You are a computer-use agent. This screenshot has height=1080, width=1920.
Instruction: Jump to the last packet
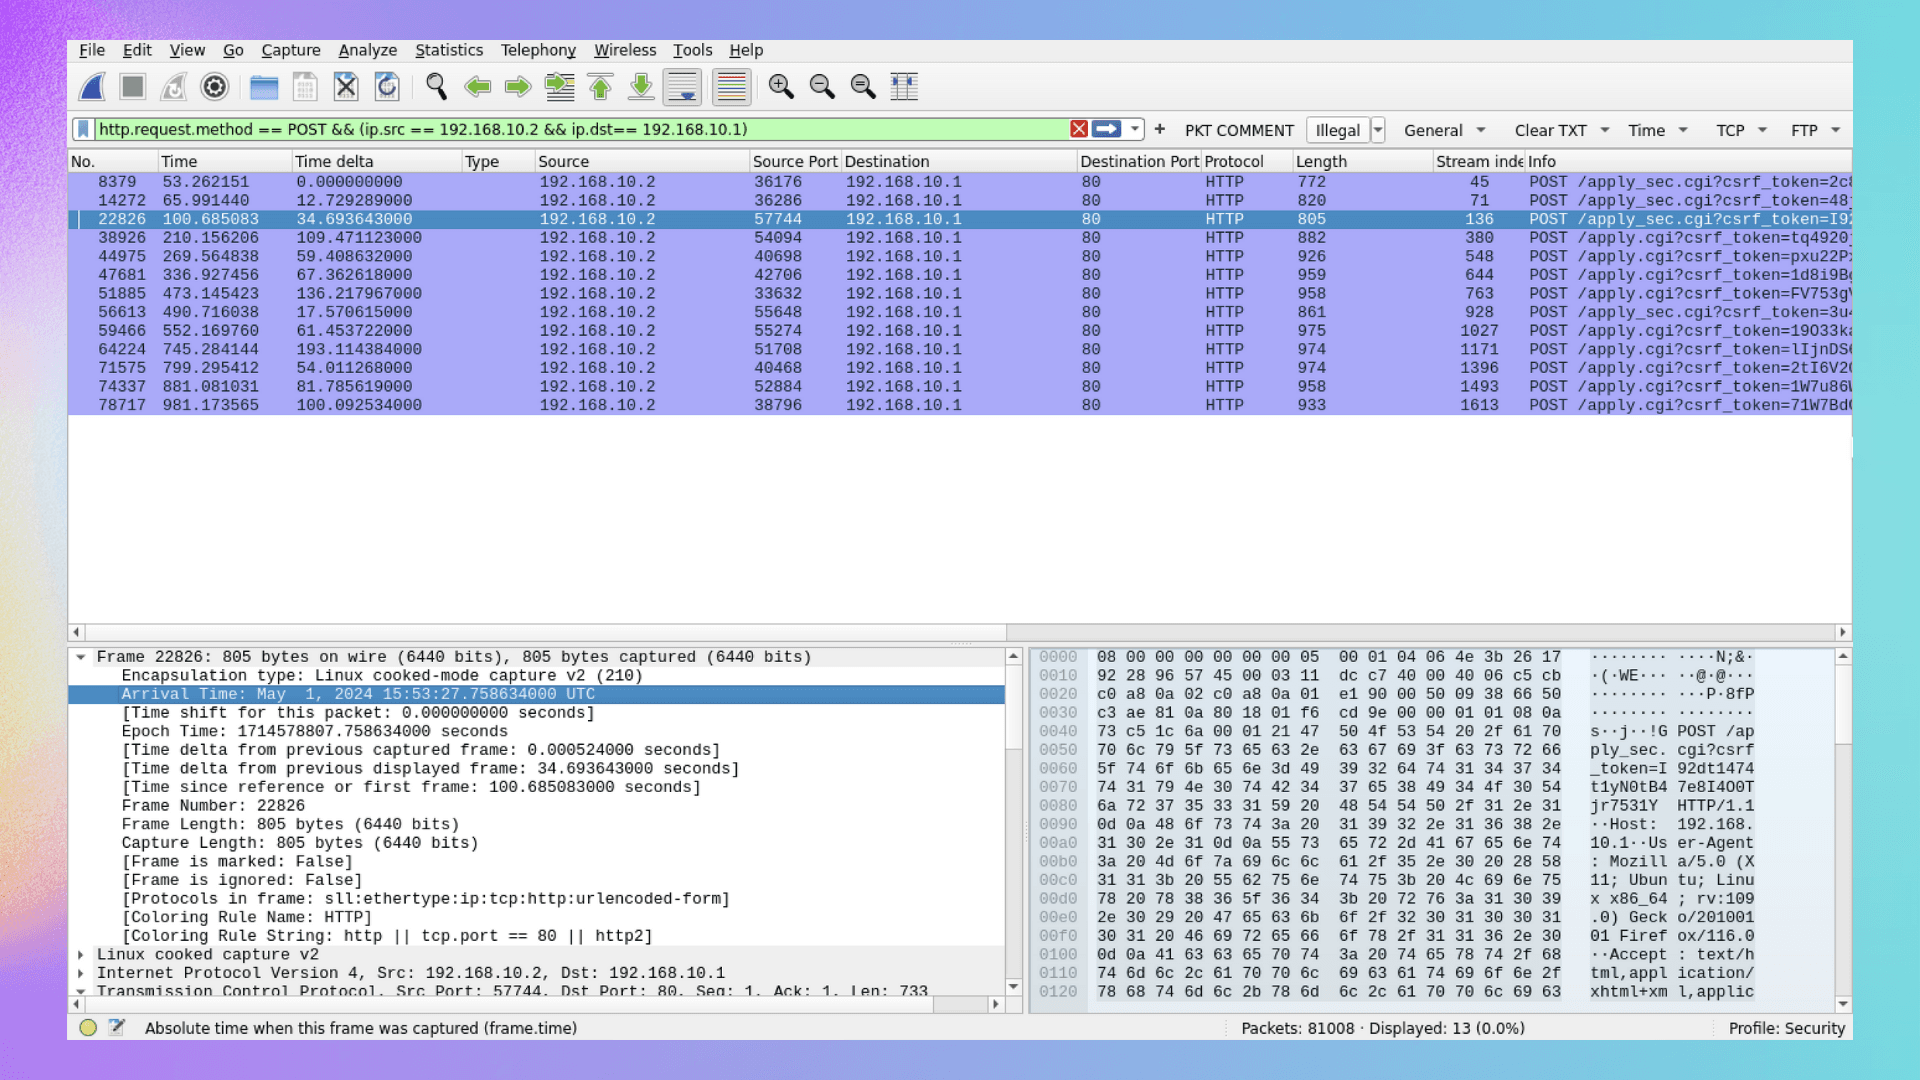(641, 87)
